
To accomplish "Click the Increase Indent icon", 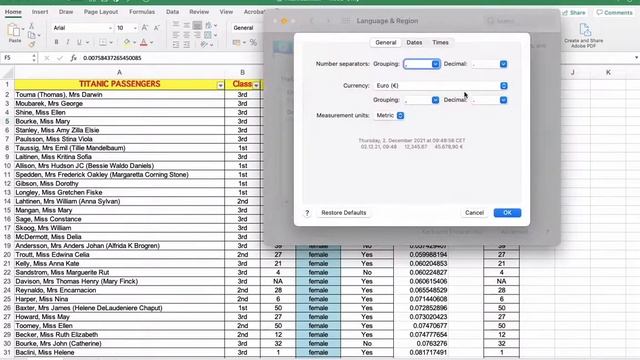I will click(187, 44).
